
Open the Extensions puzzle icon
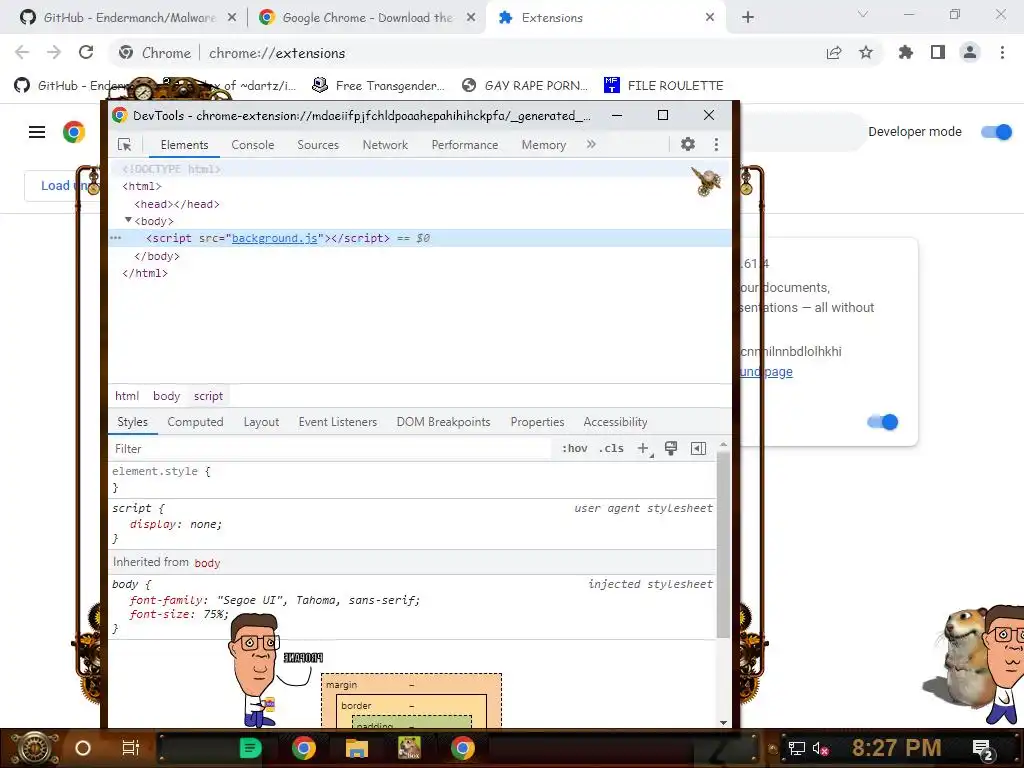click(x=906, y=52)
